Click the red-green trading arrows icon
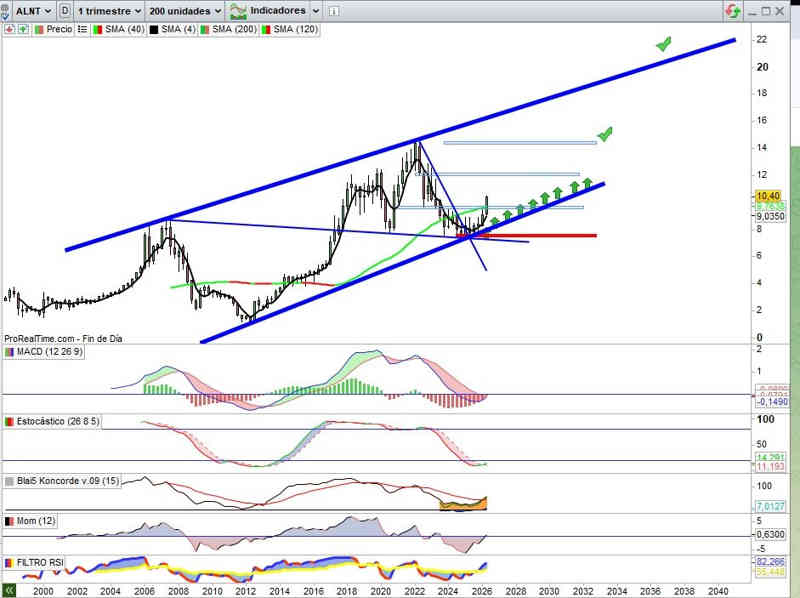This screenshot has height=598, width=800. coord(733,11)
